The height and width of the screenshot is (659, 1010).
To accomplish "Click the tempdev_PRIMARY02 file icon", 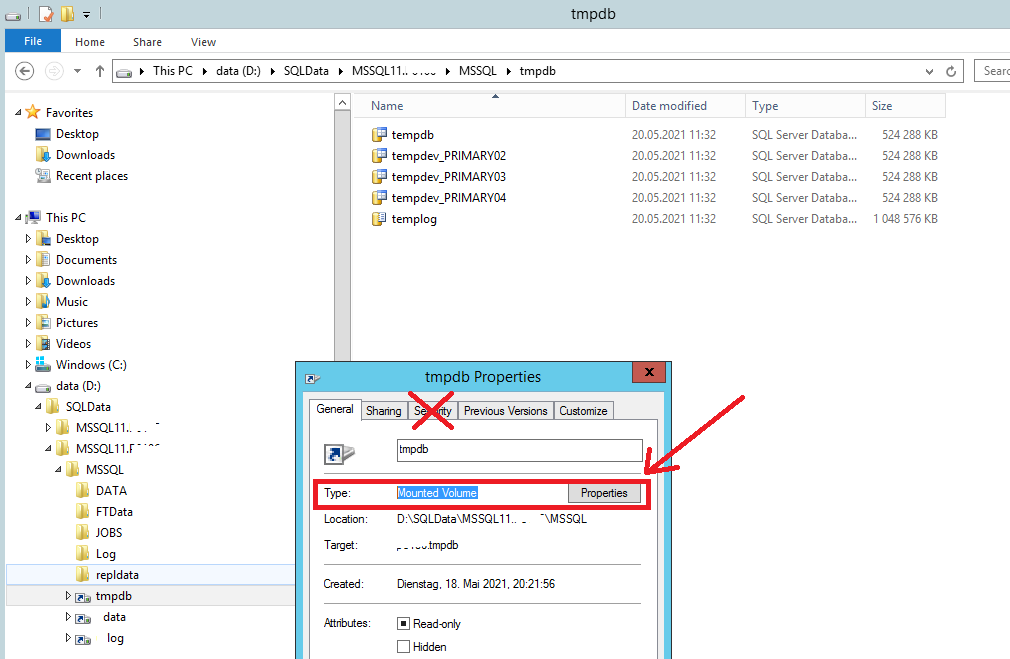I will (x=379, y=156).
